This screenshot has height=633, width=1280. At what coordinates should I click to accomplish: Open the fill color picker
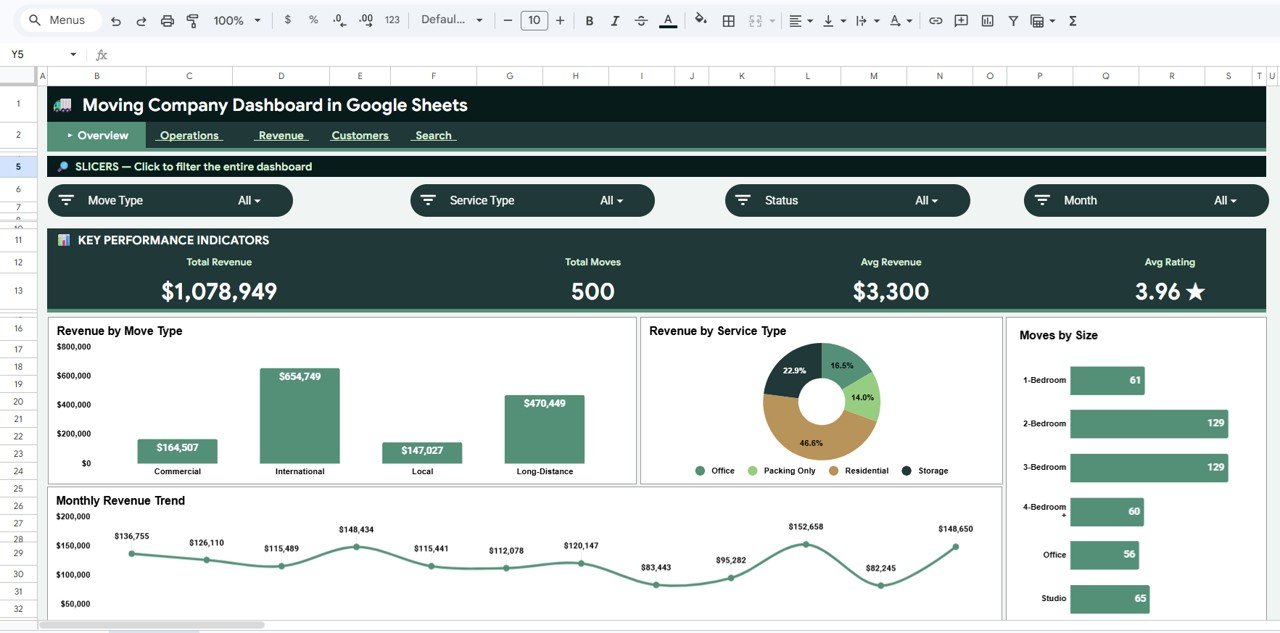point(700,20)
